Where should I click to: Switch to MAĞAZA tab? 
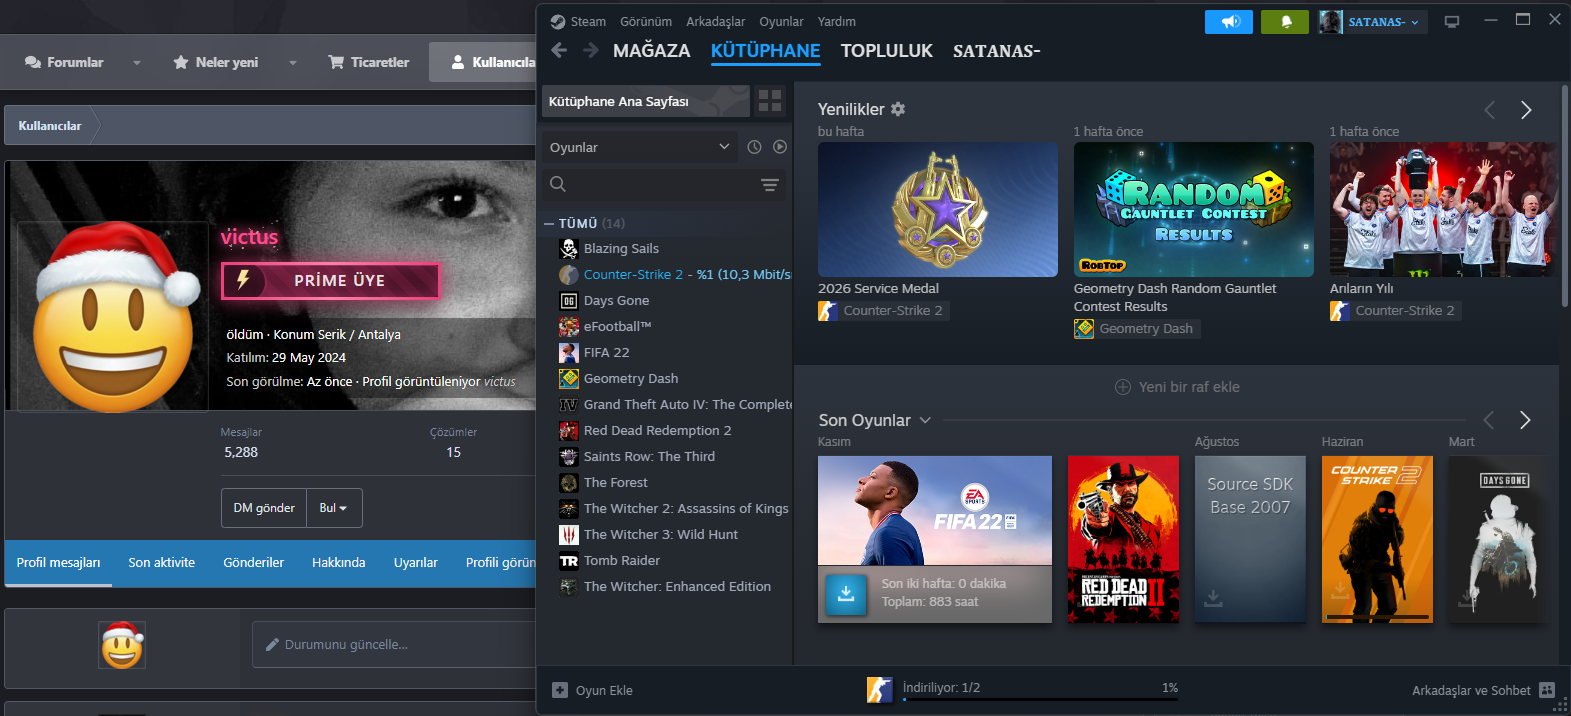click(652, 50)
